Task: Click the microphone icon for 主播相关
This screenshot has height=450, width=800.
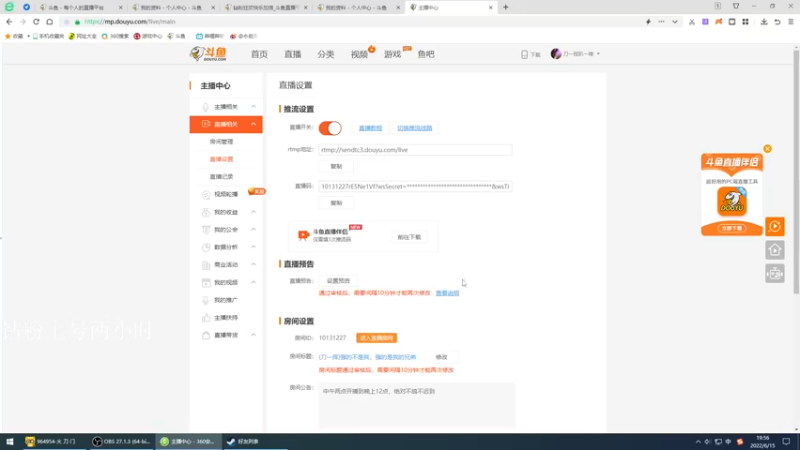Action: click(x=206, y=107)
